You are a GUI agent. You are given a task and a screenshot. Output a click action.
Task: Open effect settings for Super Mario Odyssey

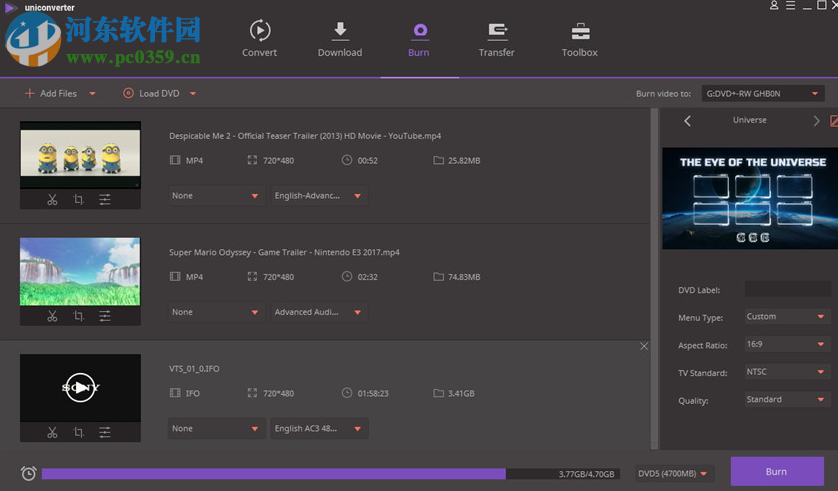[105, 316]
